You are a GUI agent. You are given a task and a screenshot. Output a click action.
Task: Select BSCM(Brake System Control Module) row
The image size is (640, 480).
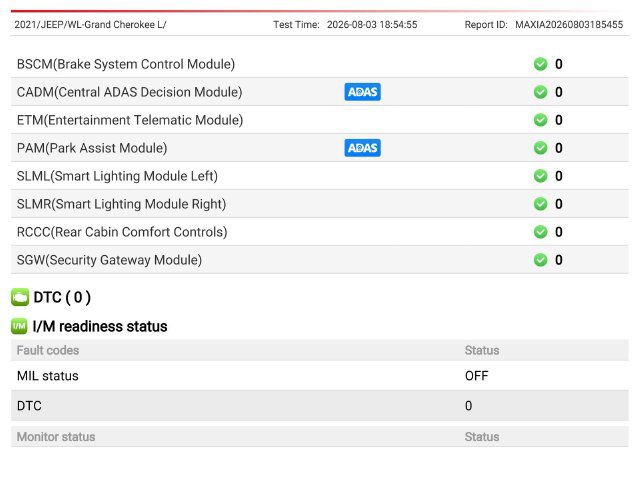(320, 64)
